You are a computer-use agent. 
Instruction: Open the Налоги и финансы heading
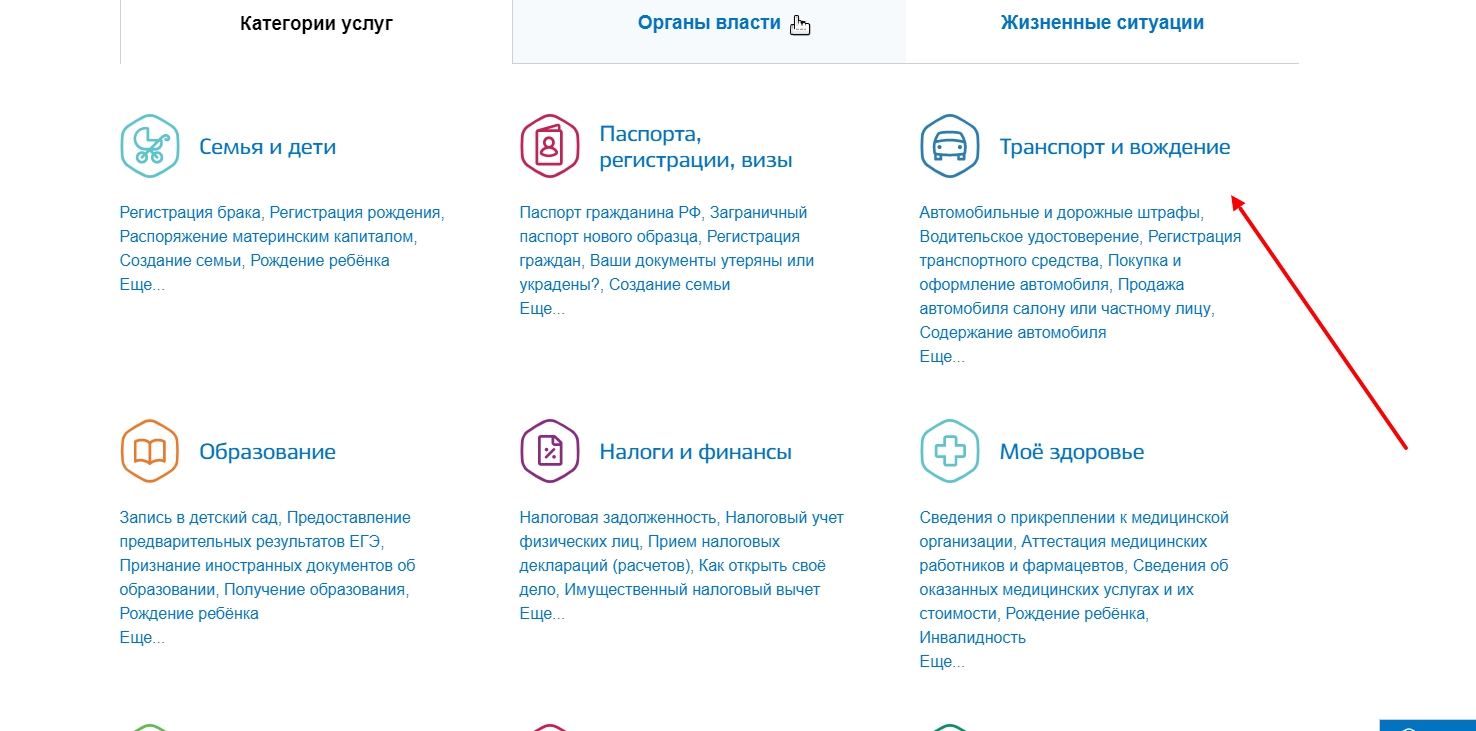696,452
